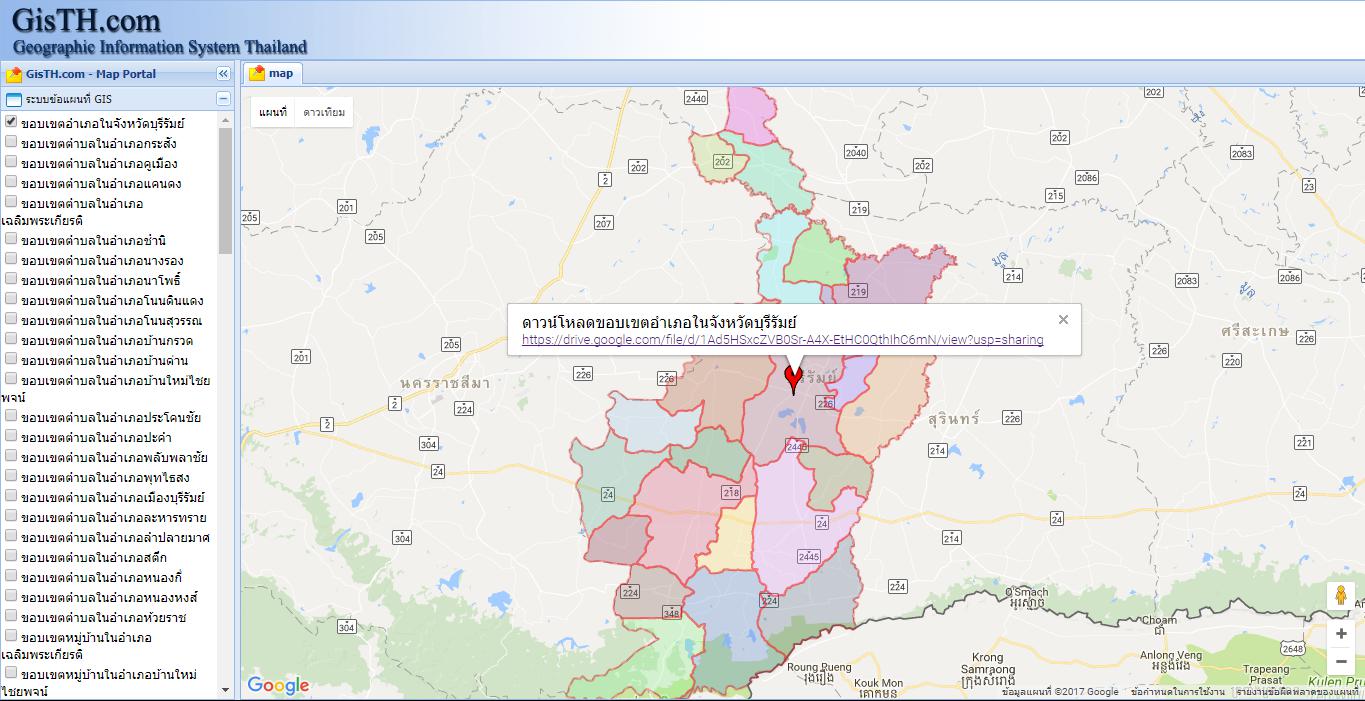Click the Geographic Information System Thailand subtitle
The image size is (1365, 701).
click(x=160, y=47)
